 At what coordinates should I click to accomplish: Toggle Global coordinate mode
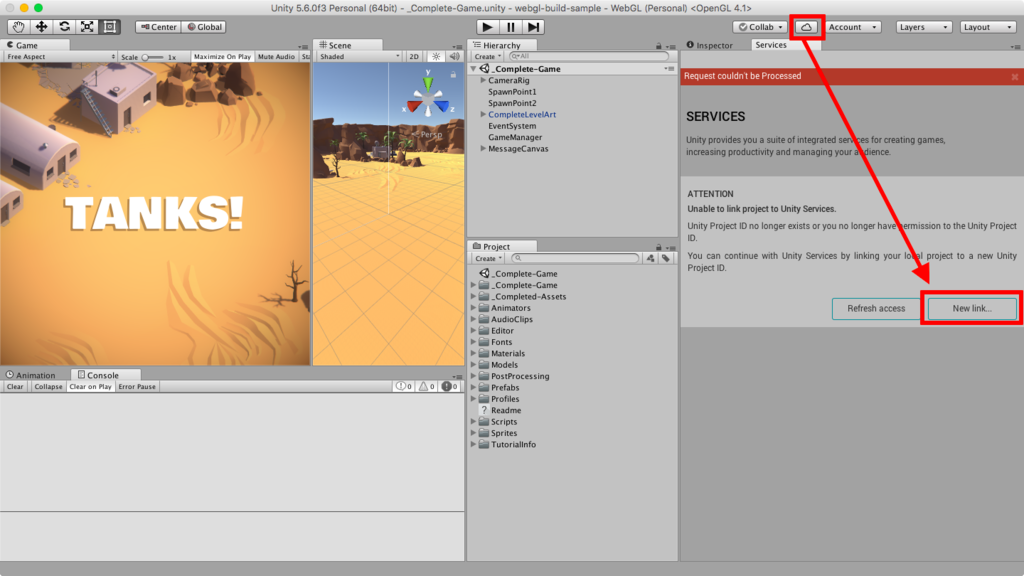[x=204, y=27]
